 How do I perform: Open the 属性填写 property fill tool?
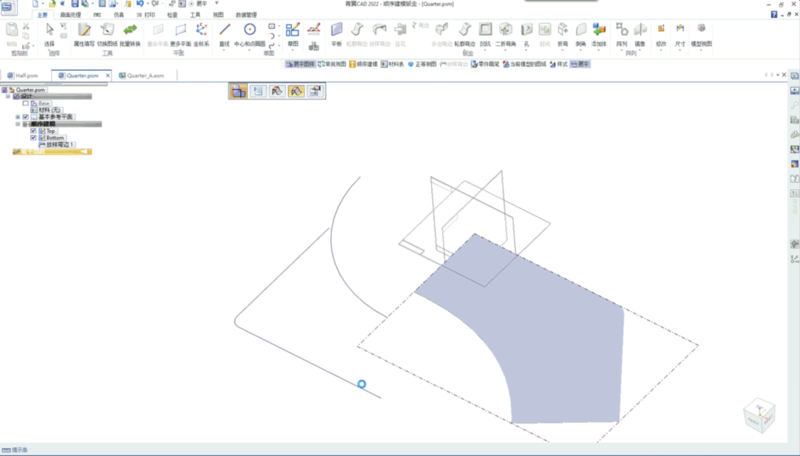[x=84, y=32]
